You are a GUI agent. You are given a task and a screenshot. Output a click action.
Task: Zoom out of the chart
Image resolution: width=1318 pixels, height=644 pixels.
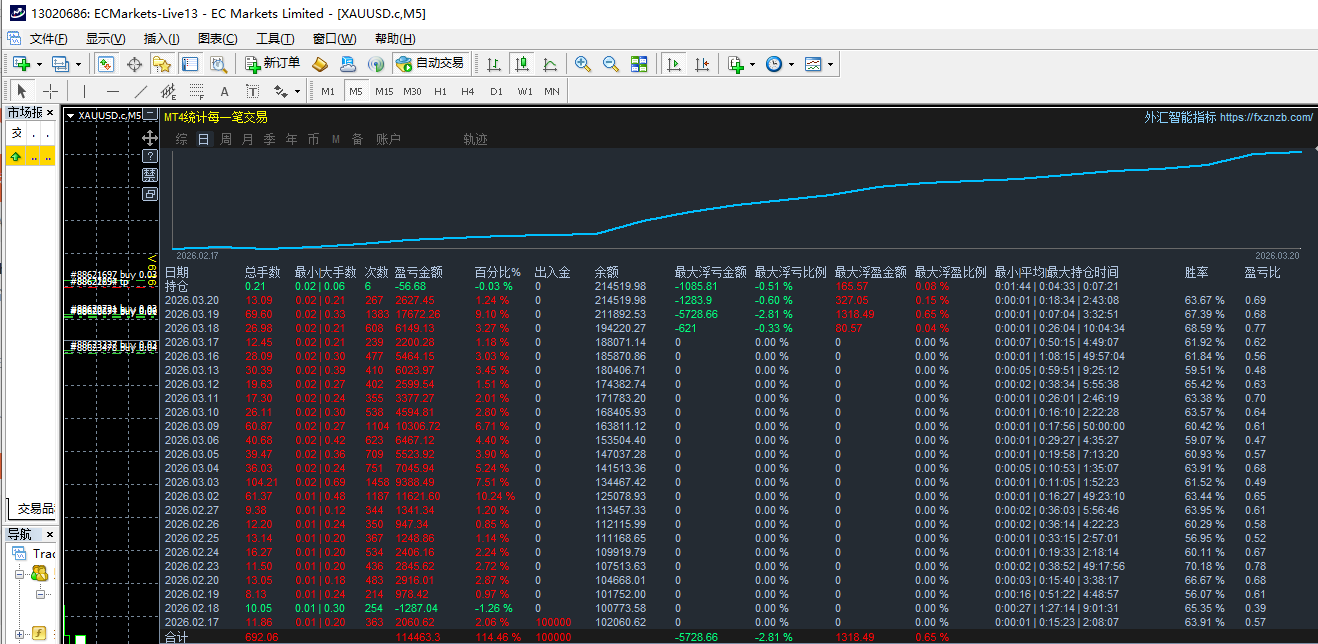pos(611,64)
